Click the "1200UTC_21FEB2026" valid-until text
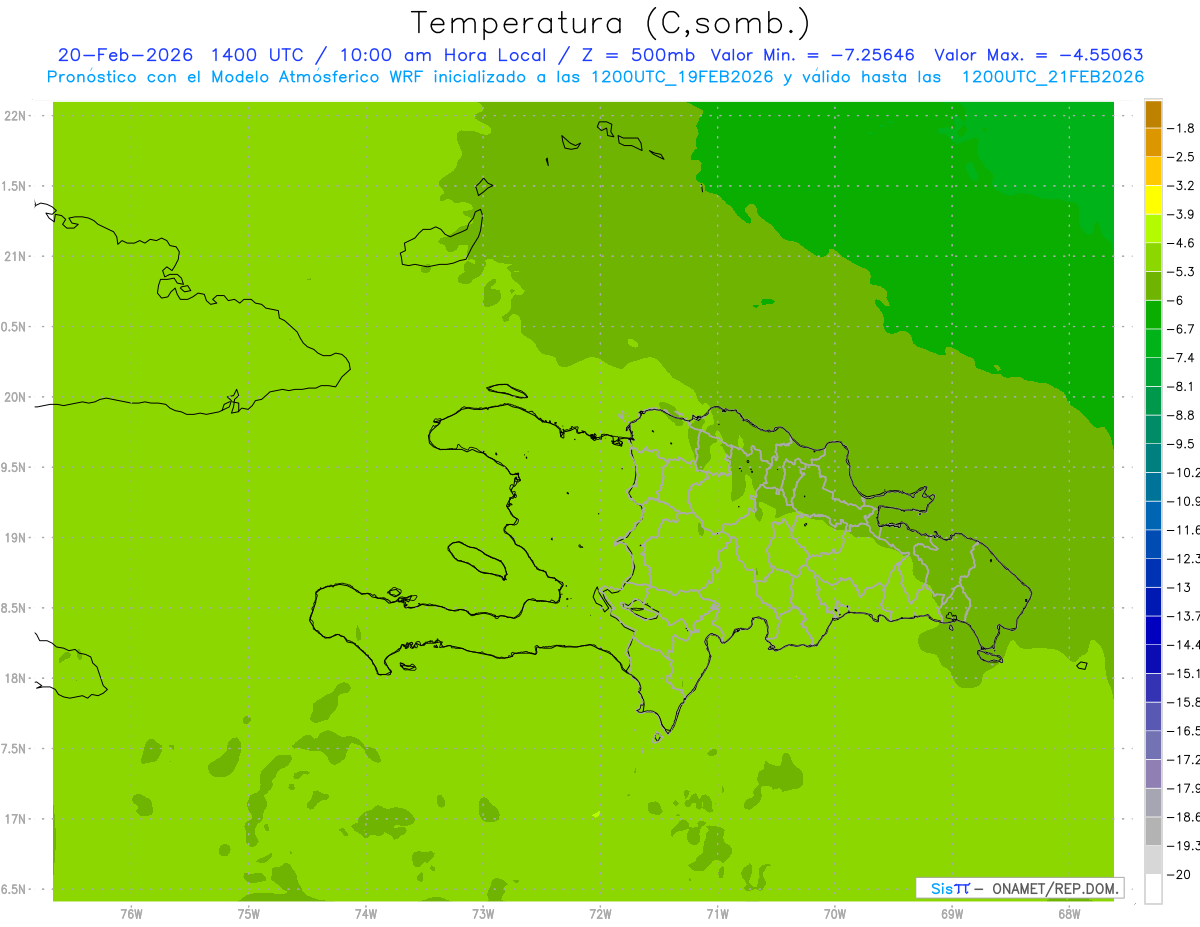Viewport: 1200px width, 927px height. pos(1052,77)
